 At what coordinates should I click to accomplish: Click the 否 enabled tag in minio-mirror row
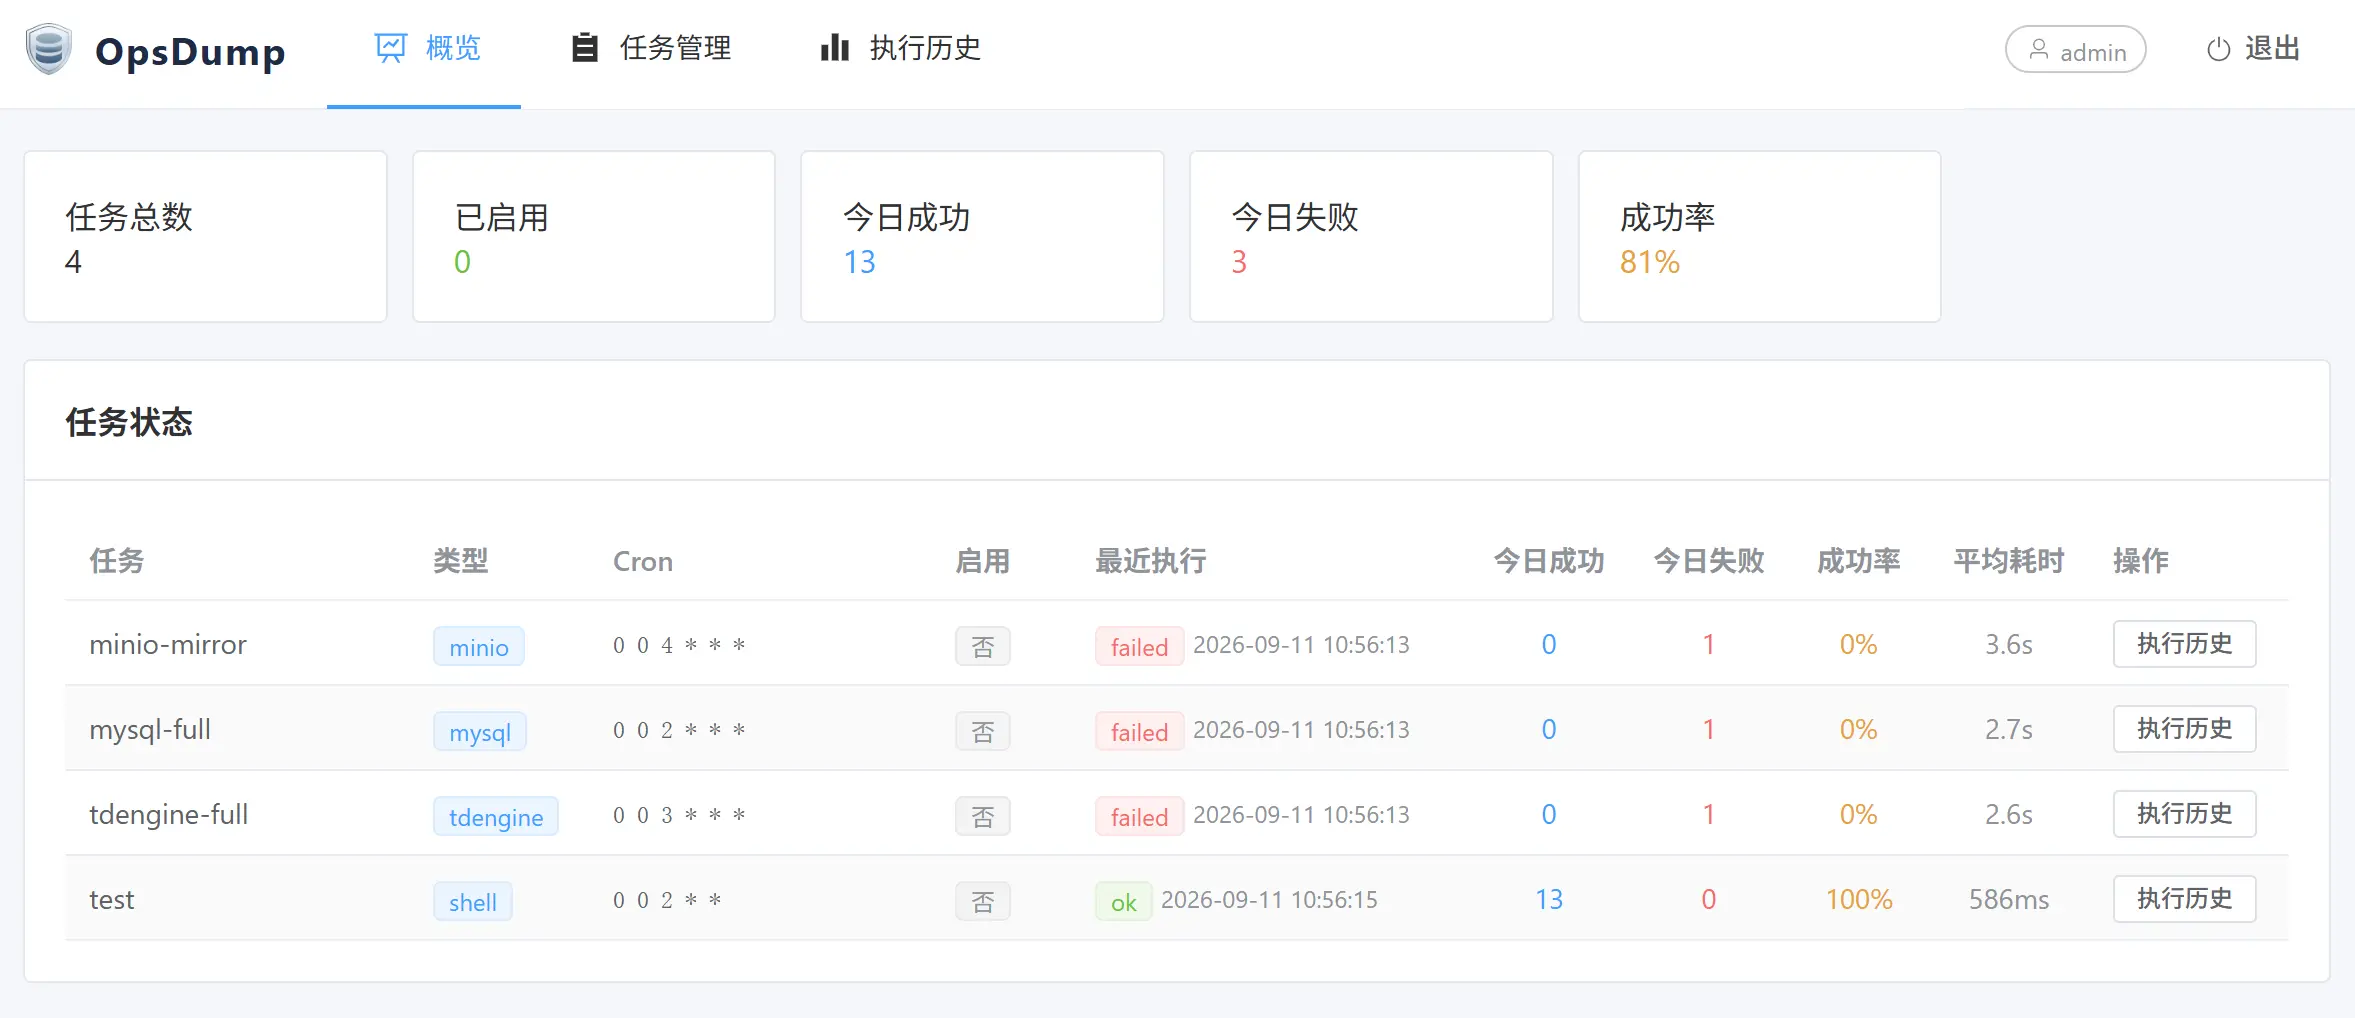click(x=983, y=646)
